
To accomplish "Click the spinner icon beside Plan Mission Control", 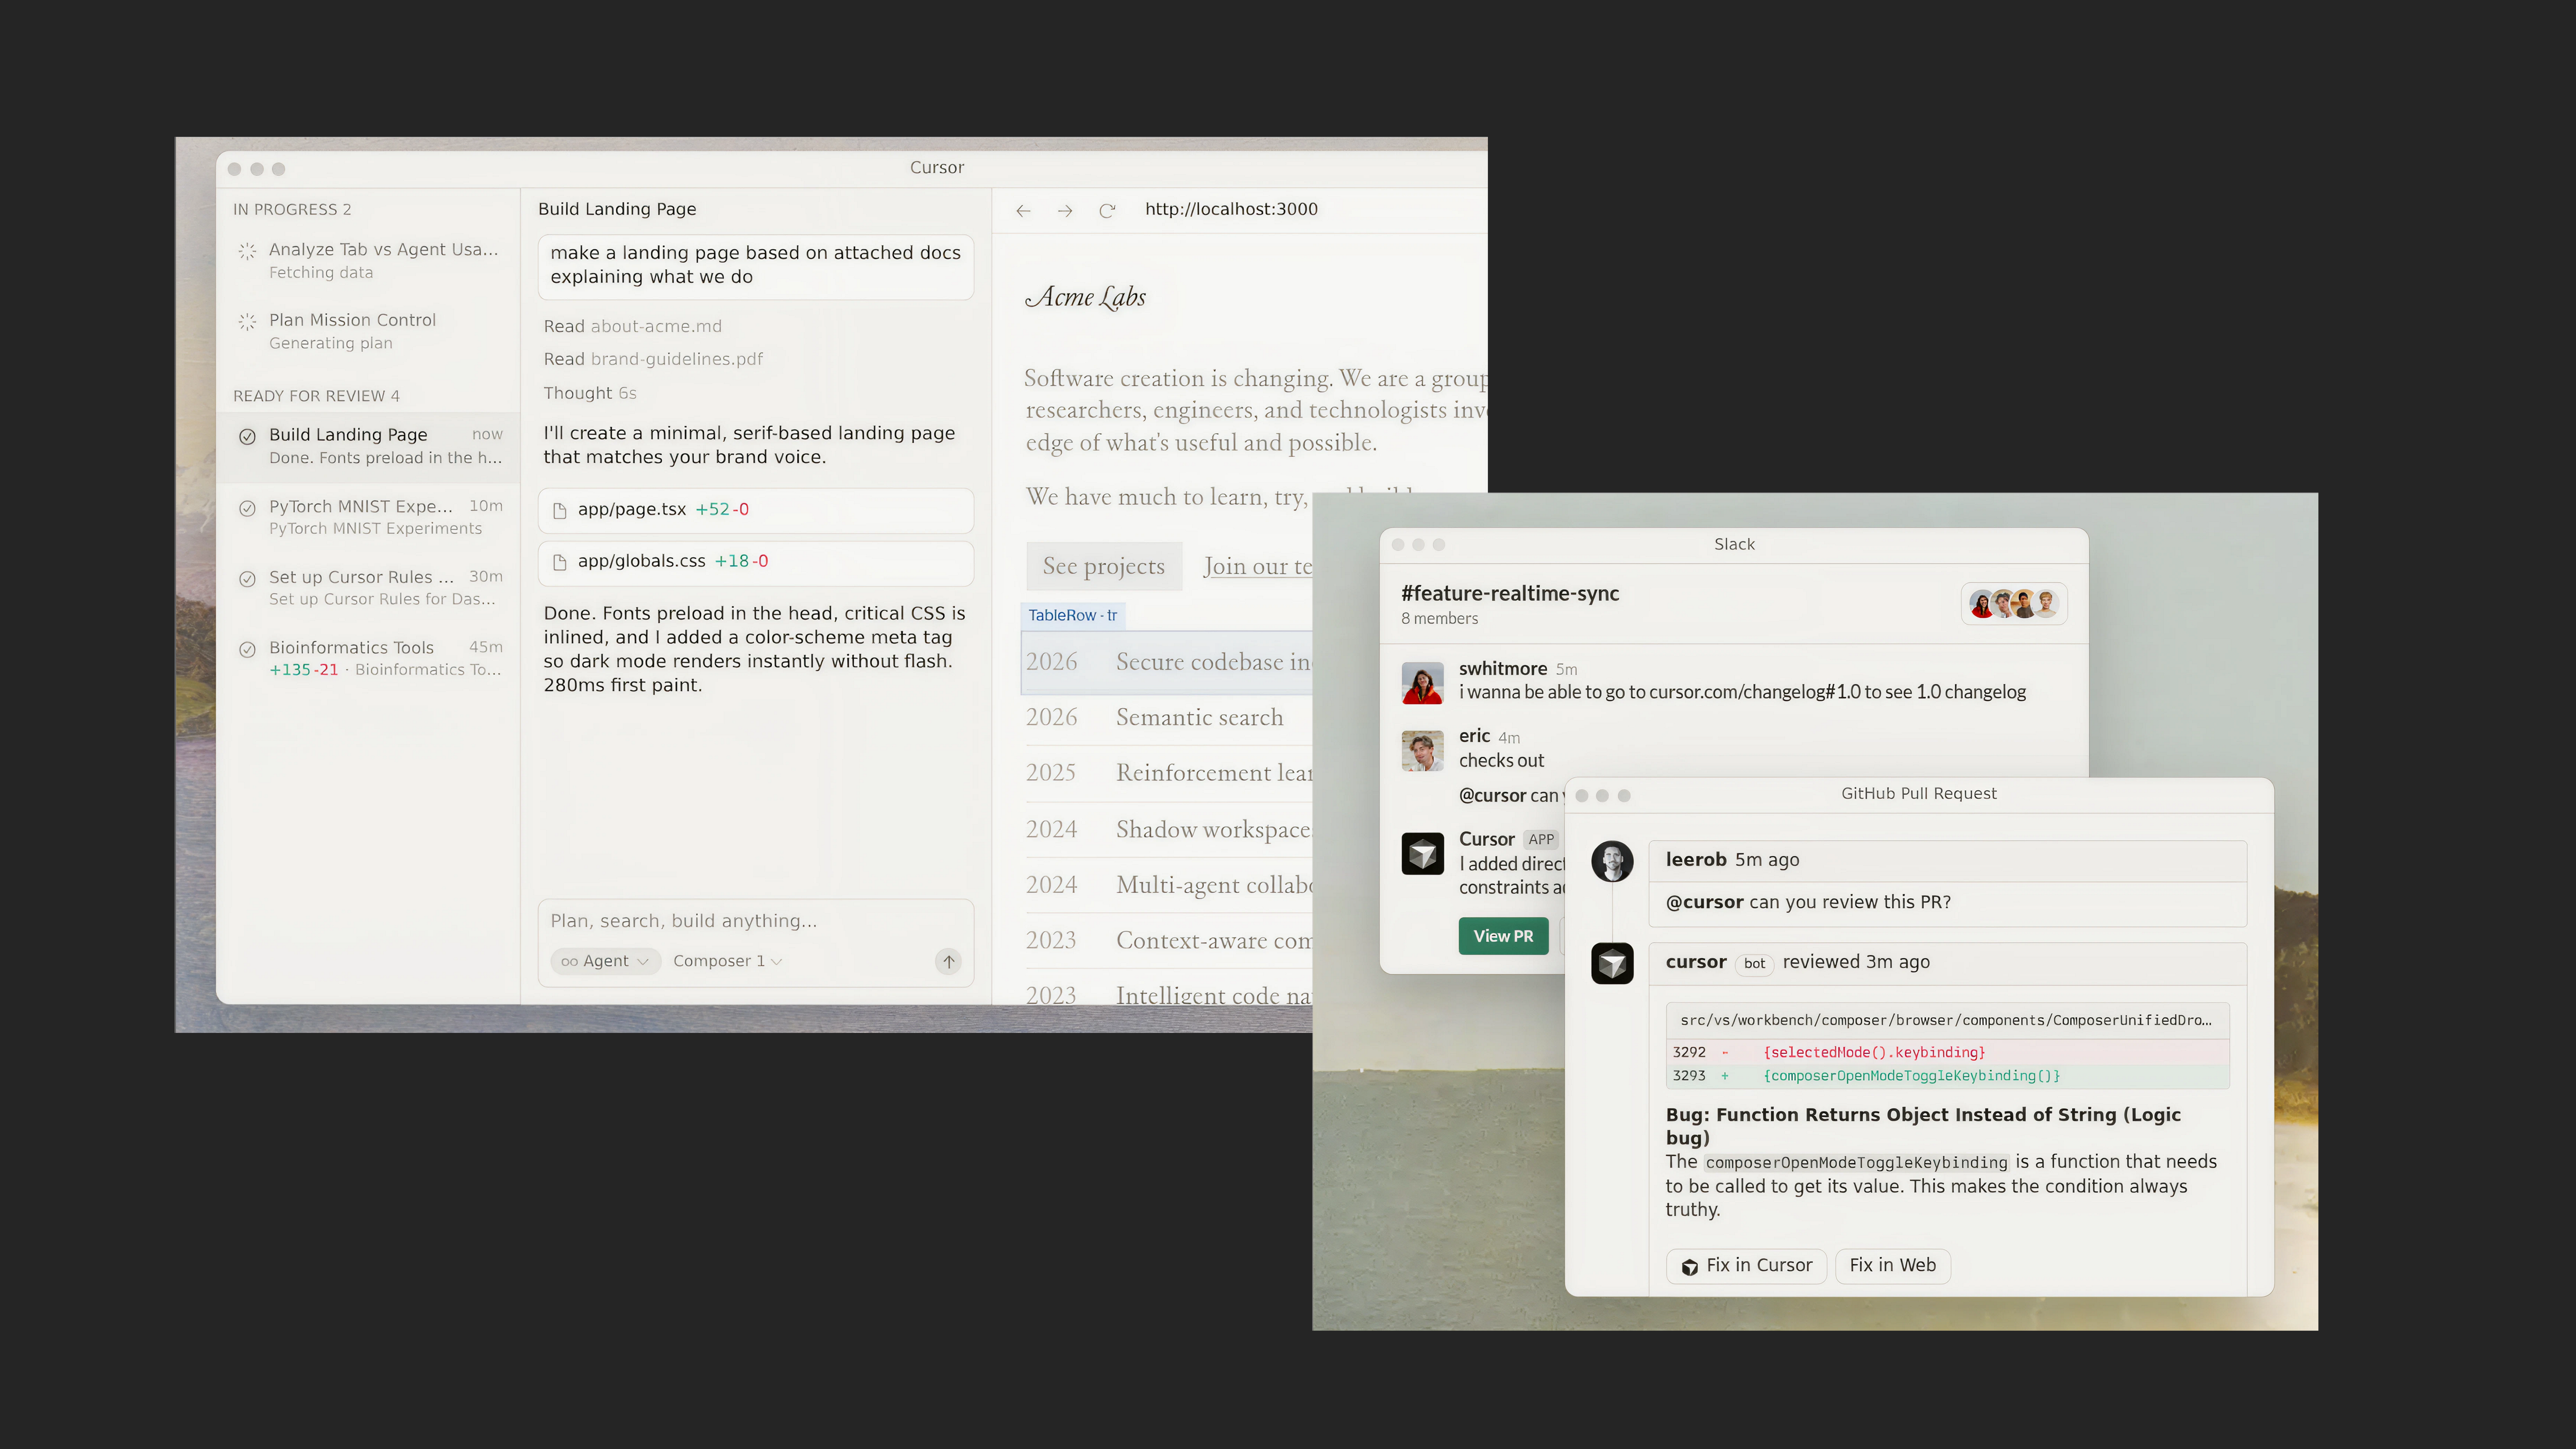I will coord(247,321).
